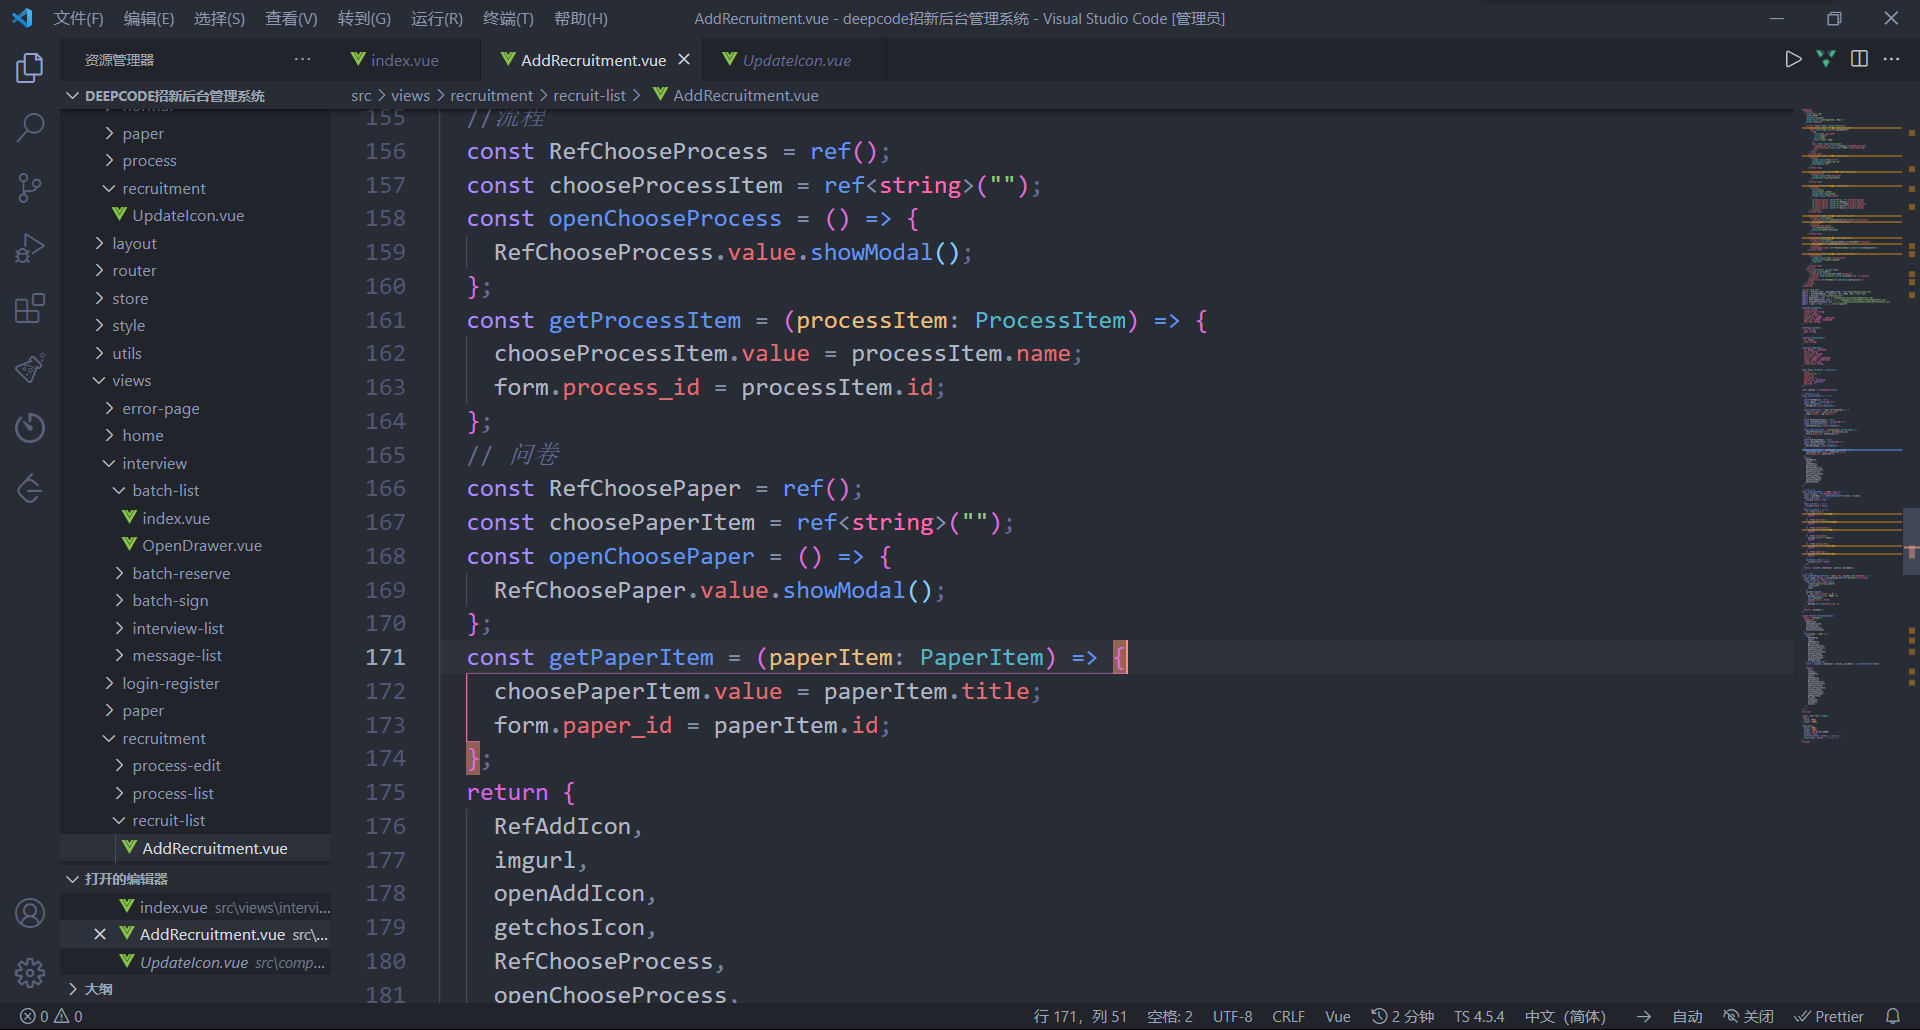
Task: Click the 2 分钟 timer status item
Action: 1402,1016
